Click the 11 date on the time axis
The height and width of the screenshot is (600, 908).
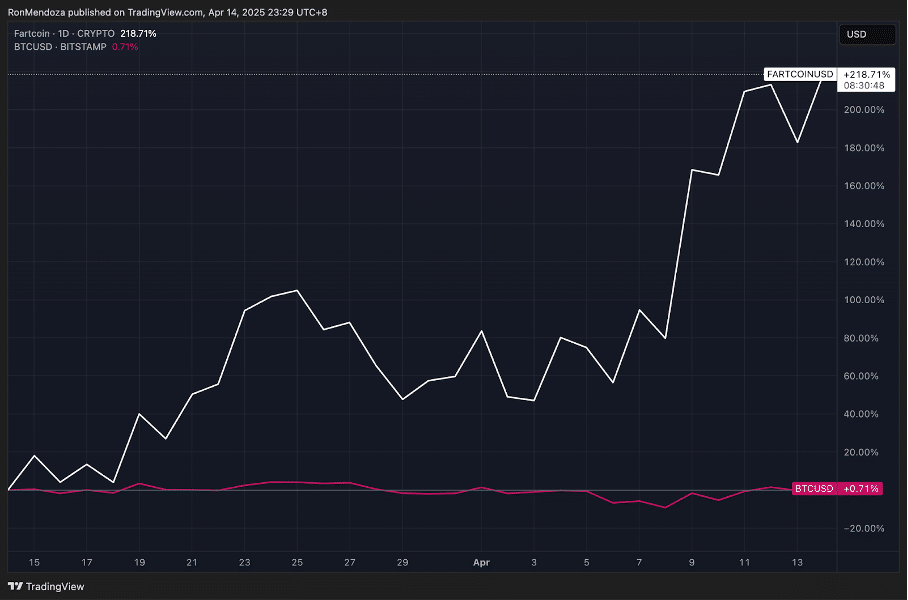click(745, 562)
